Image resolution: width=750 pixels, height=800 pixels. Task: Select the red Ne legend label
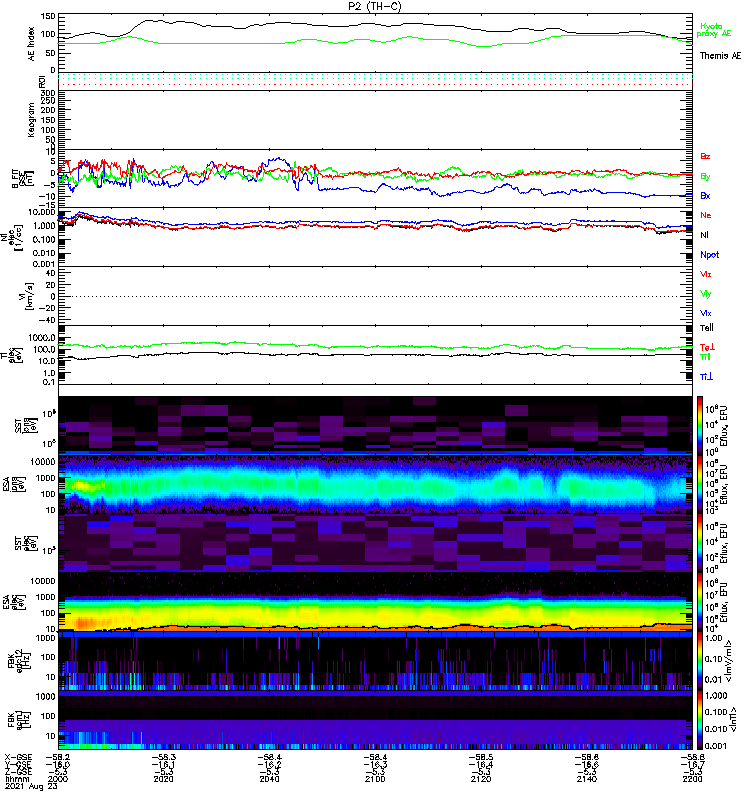click(706, 215)
